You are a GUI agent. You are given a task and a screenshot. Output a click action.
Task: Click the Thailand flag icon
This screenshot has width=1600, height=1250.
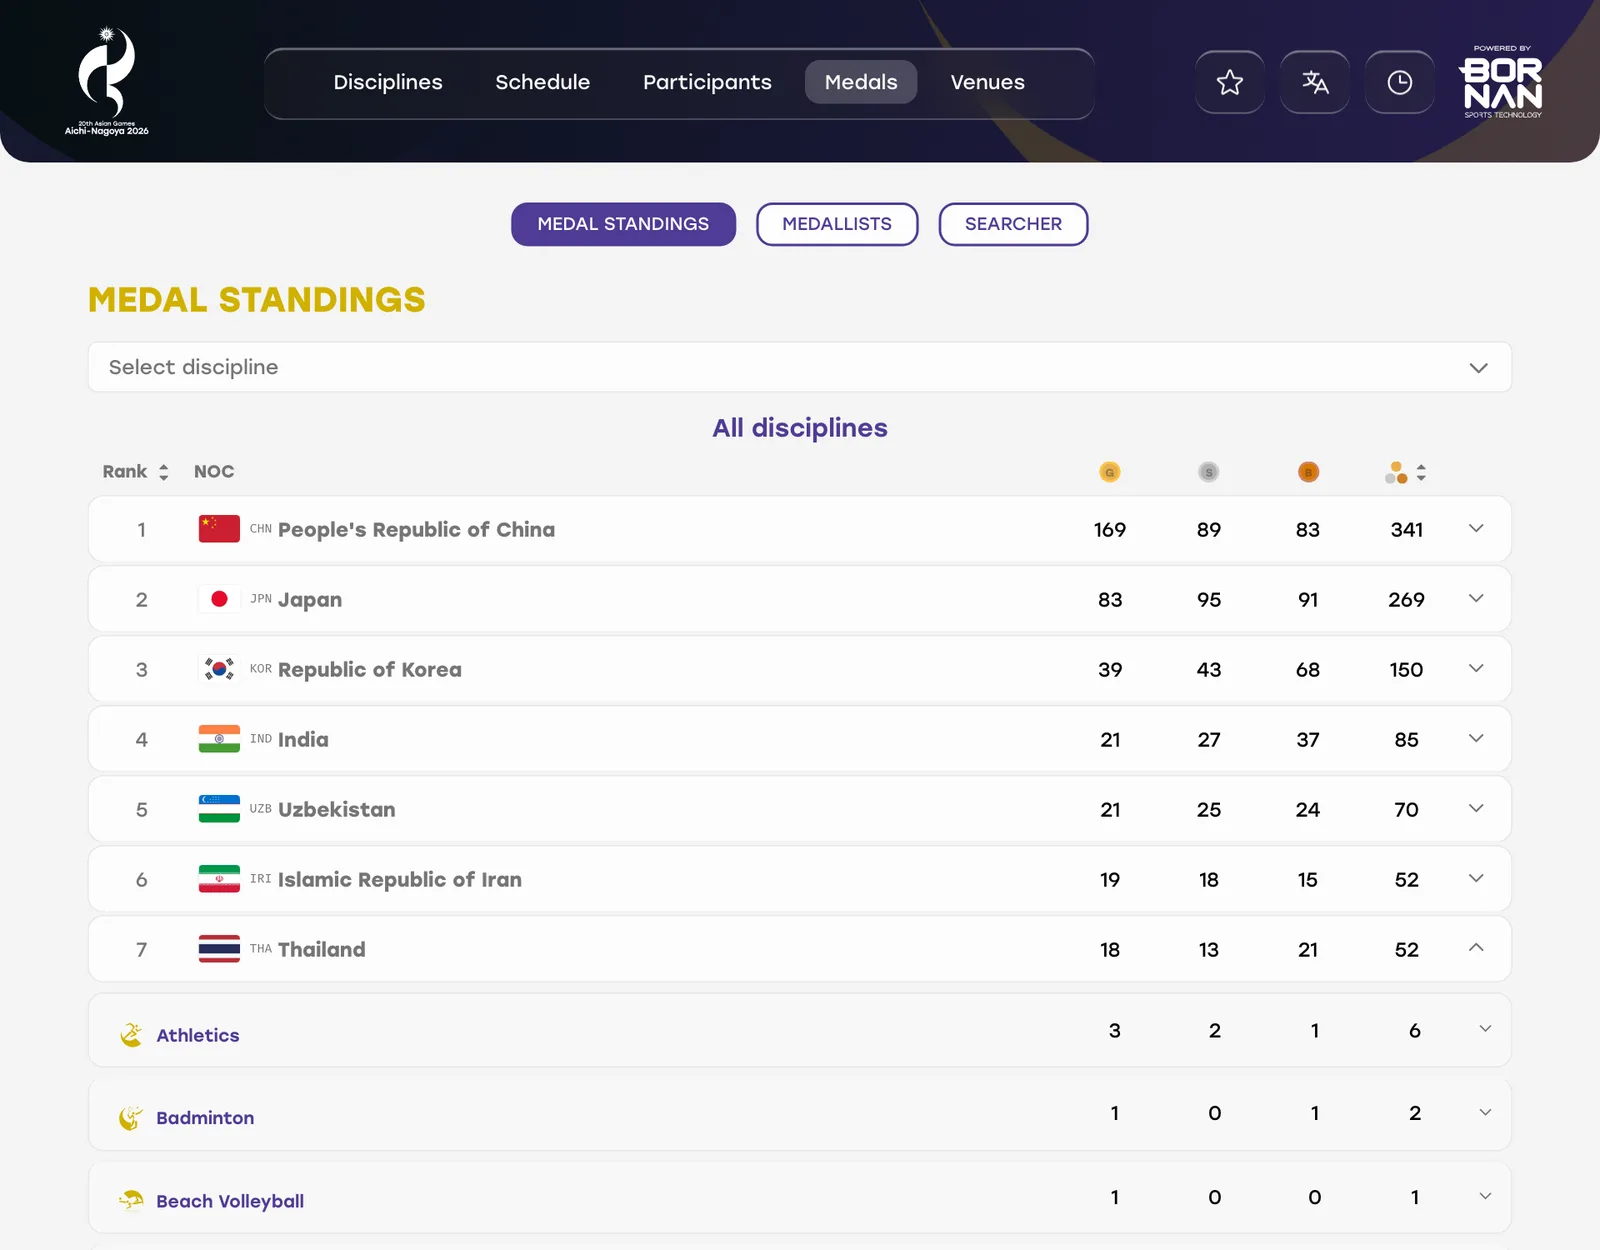tap(219, 949)
